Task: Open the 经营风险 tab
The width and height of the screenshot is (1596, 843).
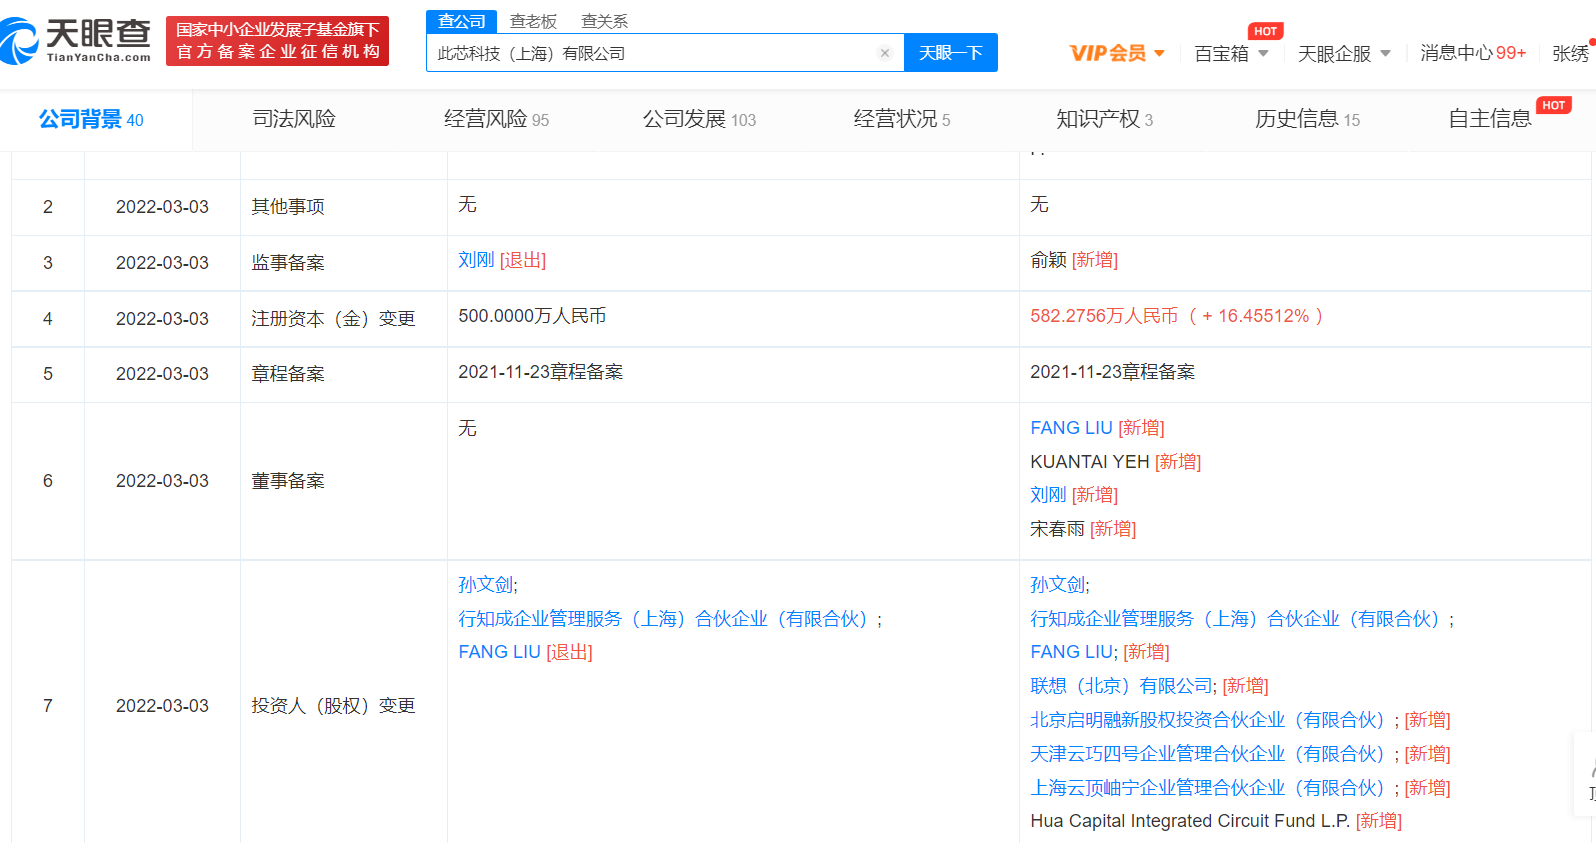Action: pos(496,119)
